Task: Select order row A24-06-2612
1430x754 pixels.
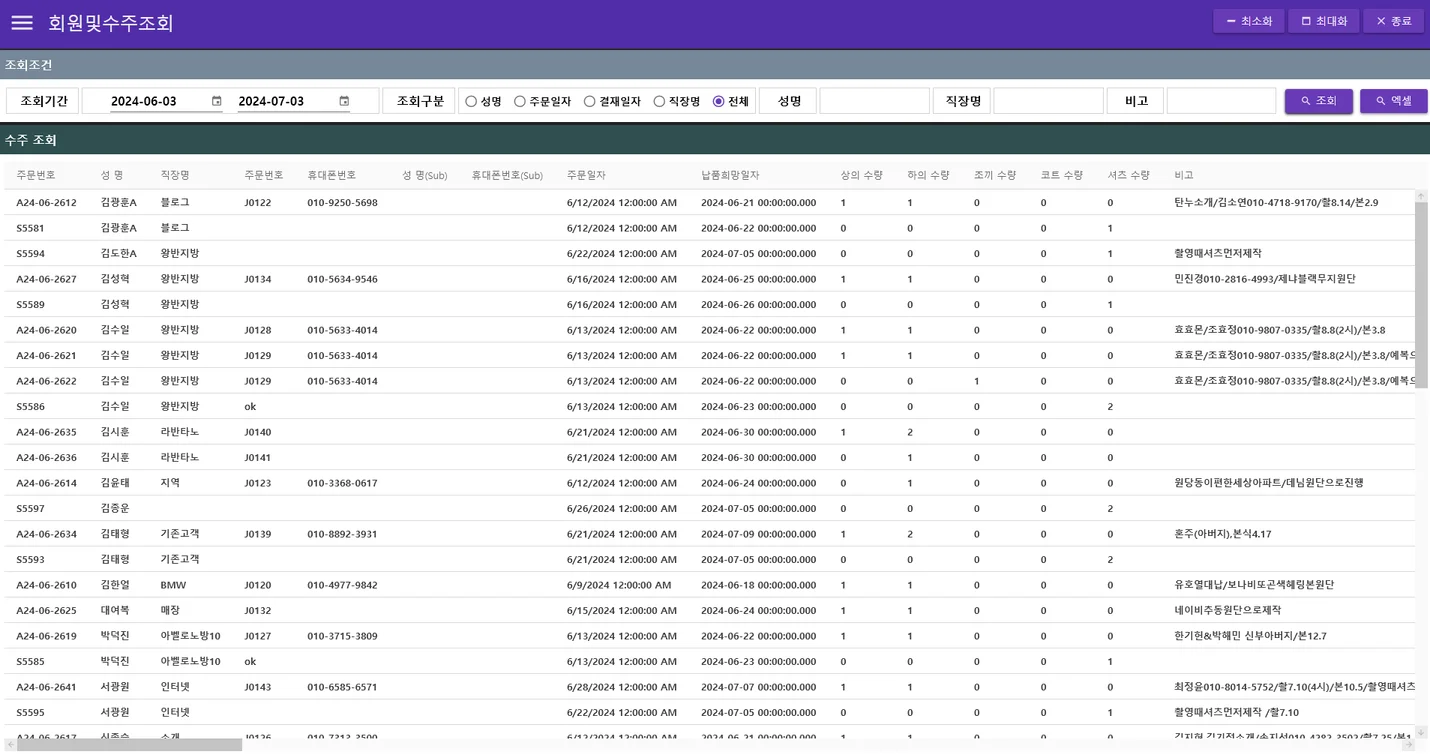Action: click(709, 202)
